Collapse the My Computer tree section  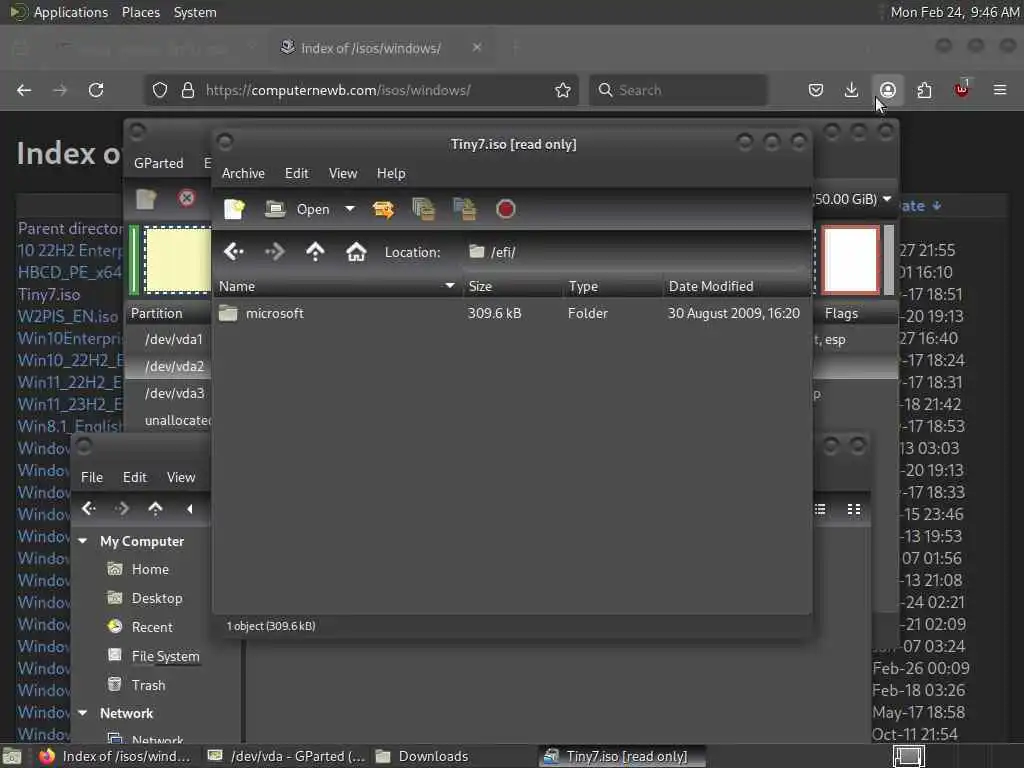83,541
